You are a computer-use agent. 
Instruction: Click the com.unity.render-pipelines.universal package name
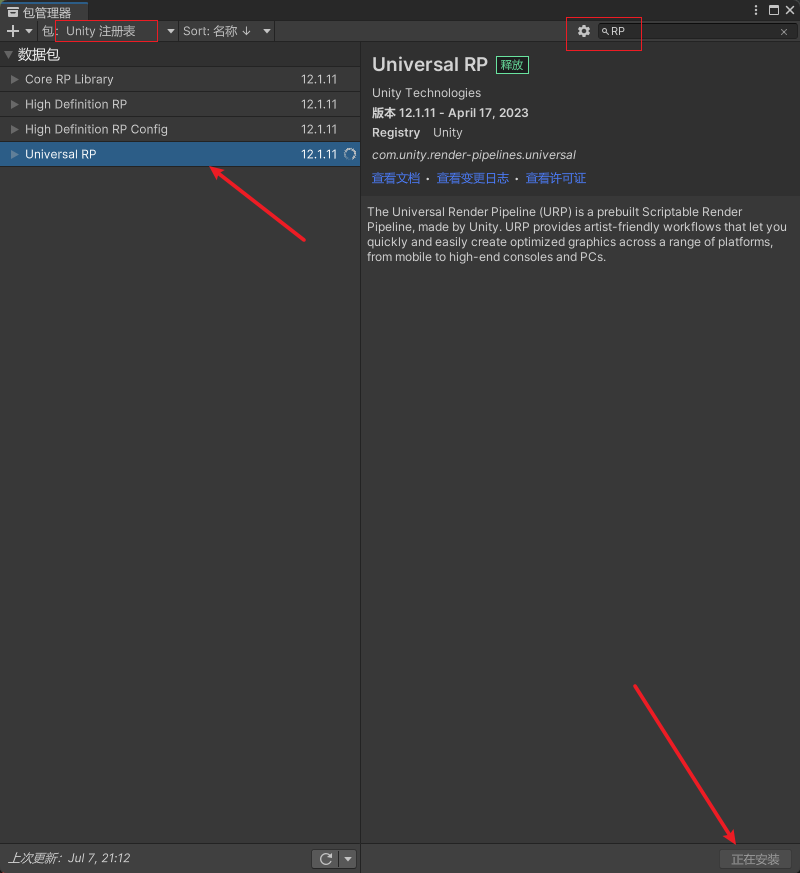474,155
